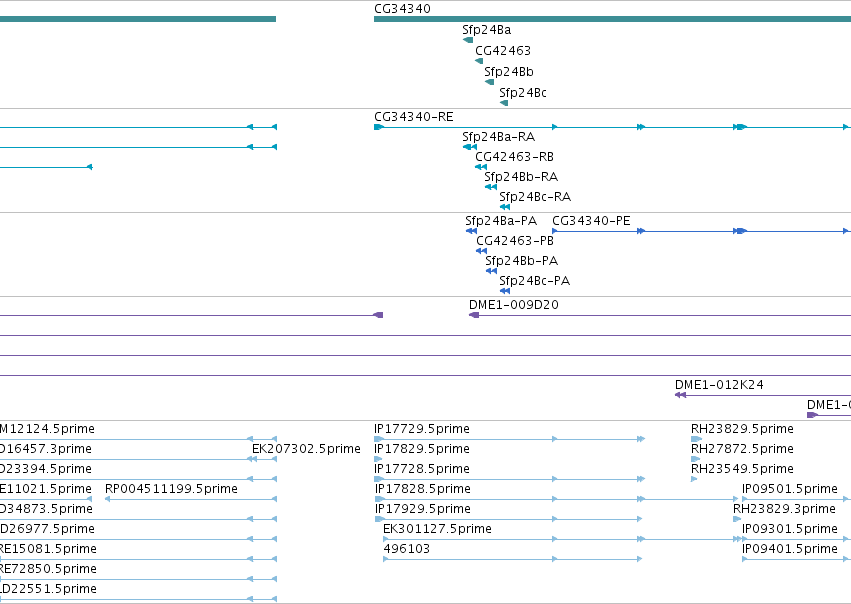The image size is (851, 604).
Task: Select the Sfp24Ba-PA protein label
Action: pyautogui.click(x=501, y=221)
